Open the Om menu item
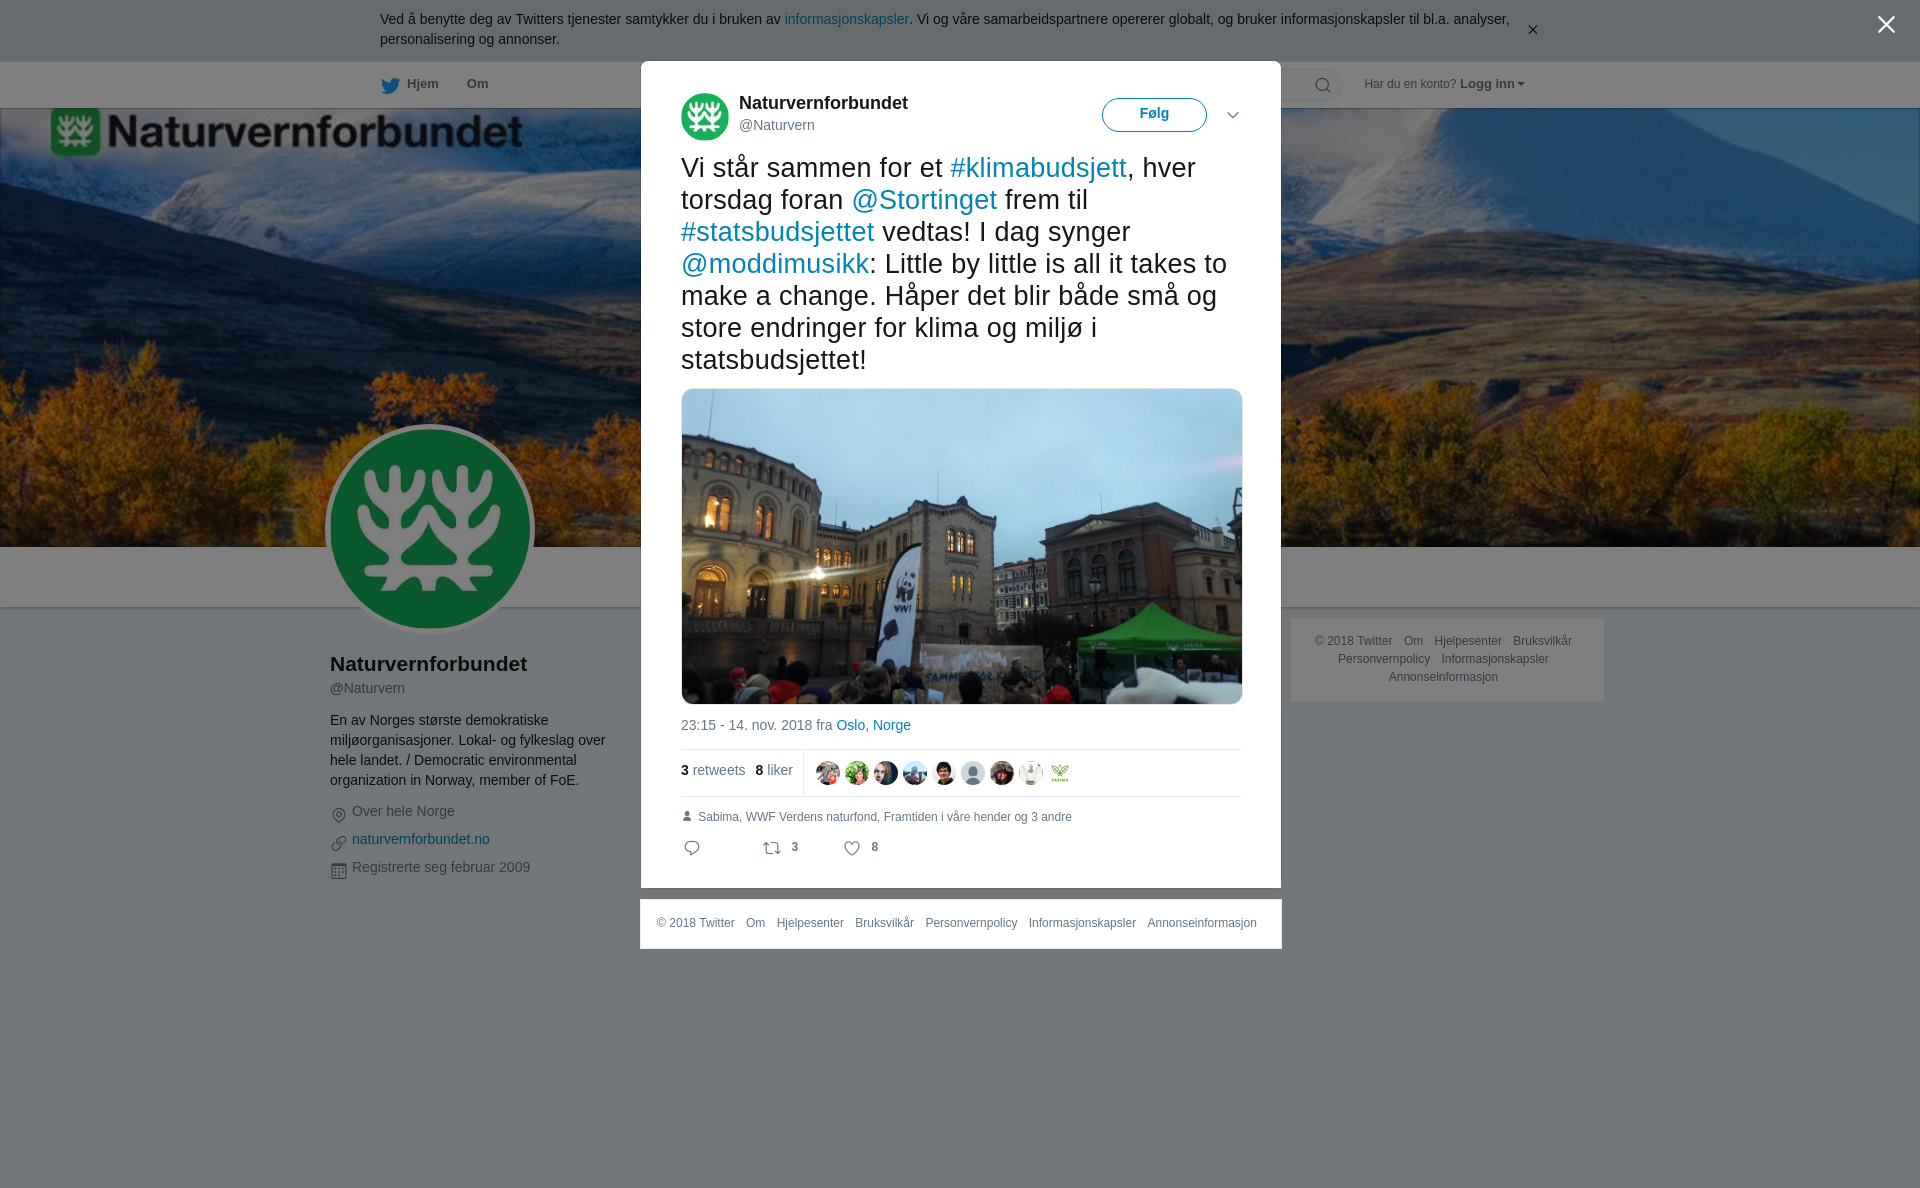 pyautogui.click(x=478, y=84)
